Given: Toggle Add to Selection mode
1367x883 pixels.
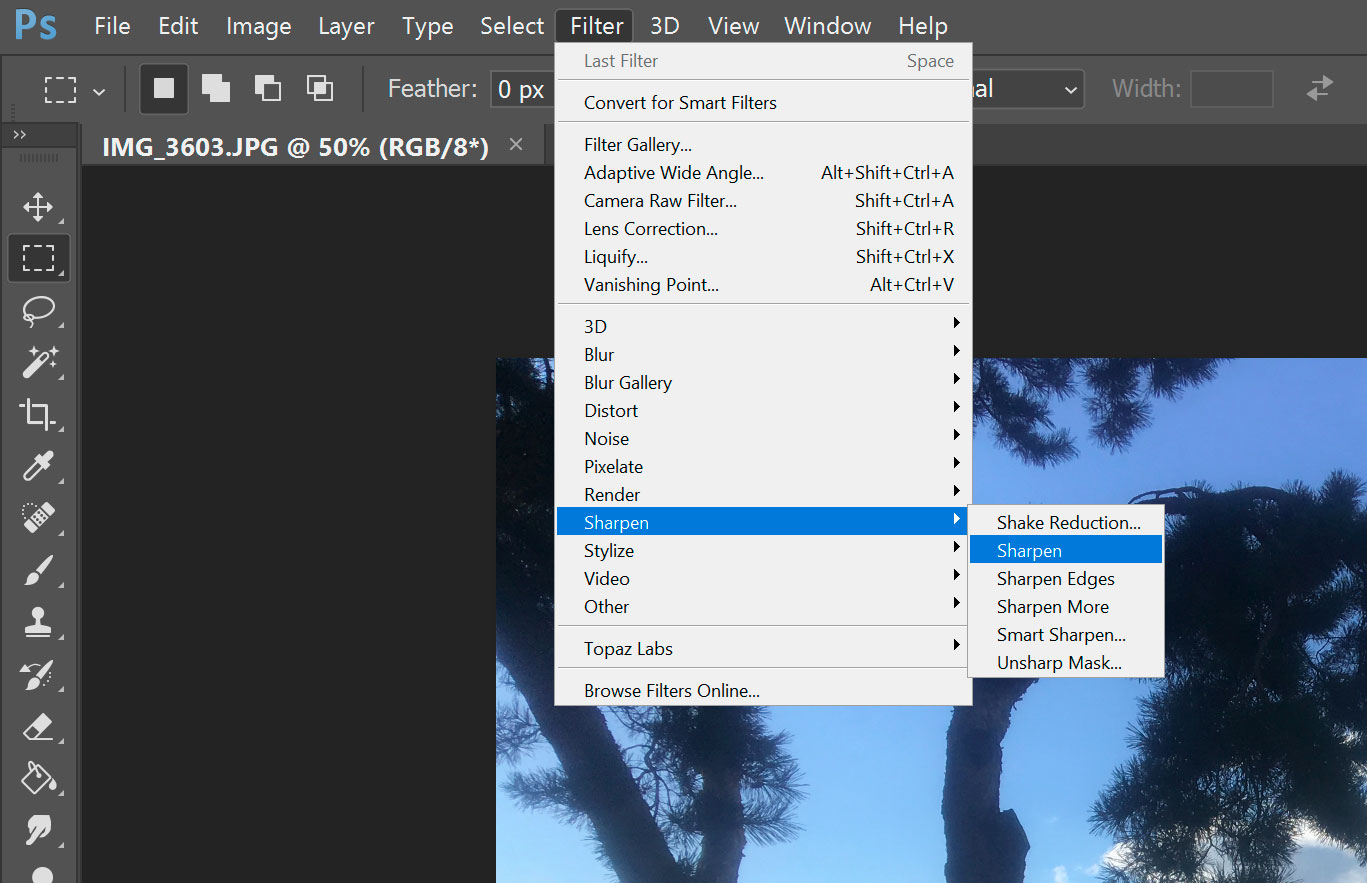Looking at the screenshot, I should [215, 88].
